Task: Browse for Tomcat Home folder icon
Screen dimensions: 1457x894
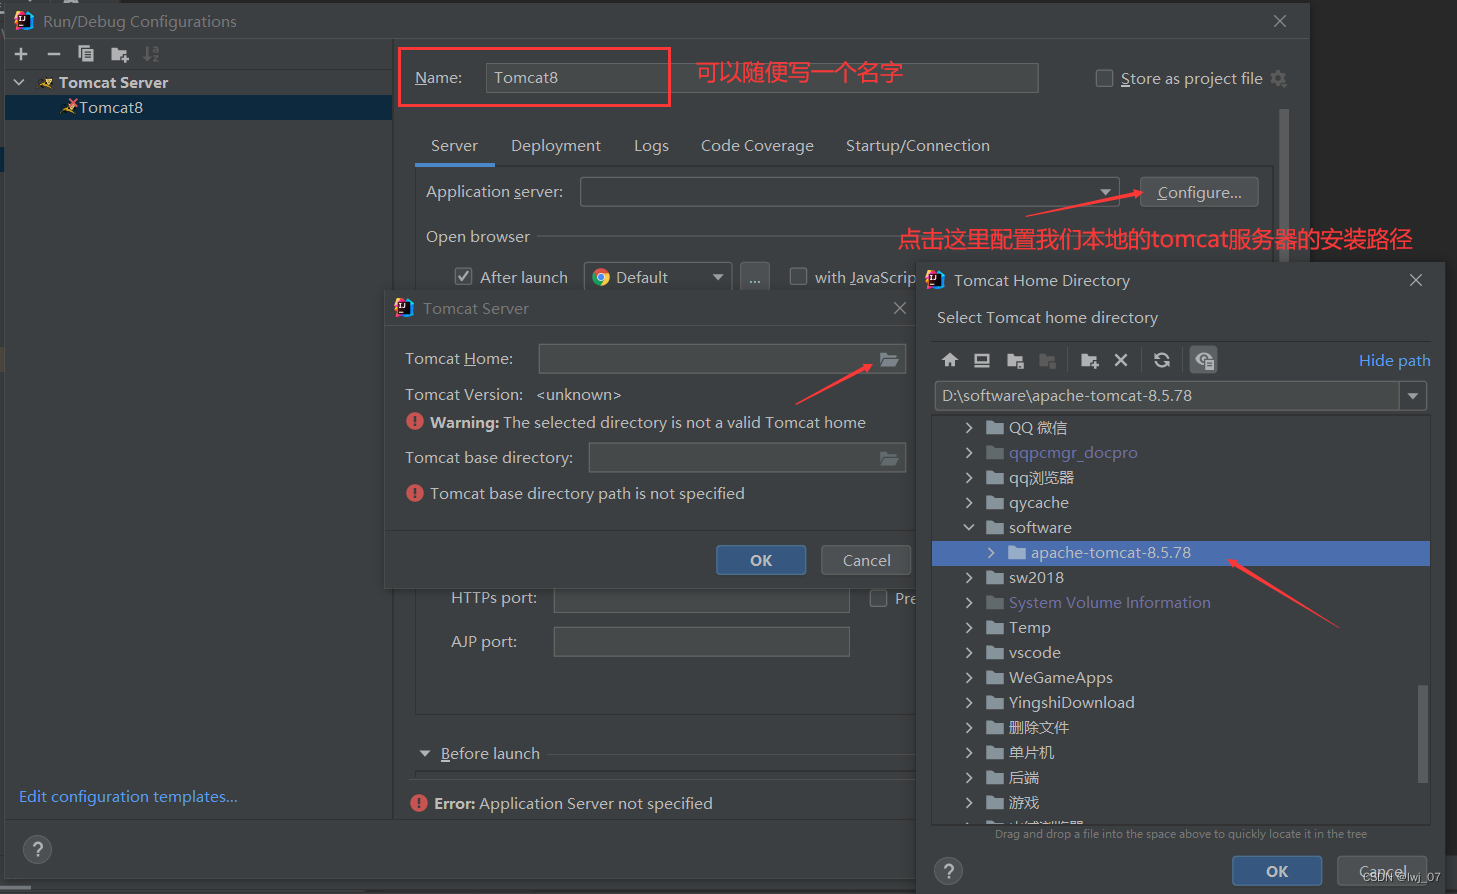Action: point(888,359)
